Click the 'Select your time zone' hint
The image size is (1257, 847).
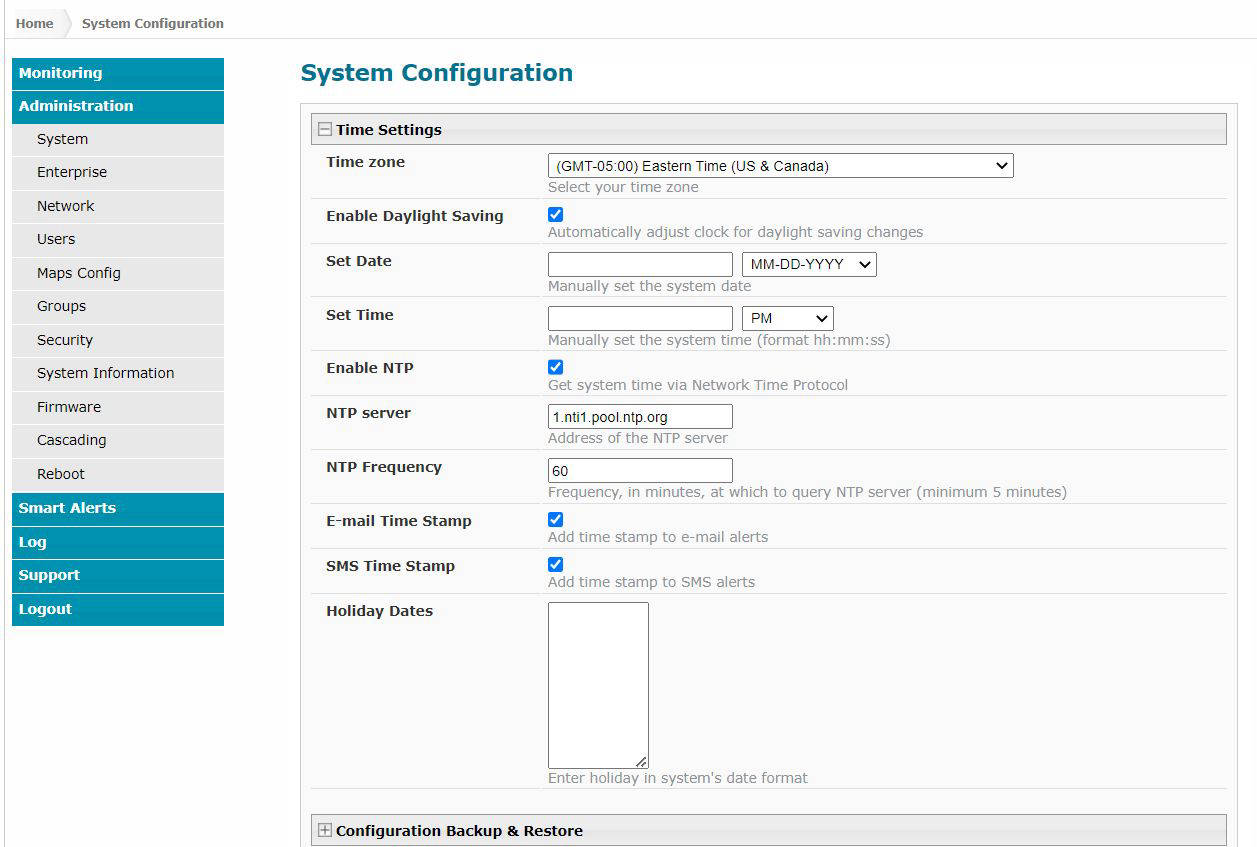click(623, 187)
